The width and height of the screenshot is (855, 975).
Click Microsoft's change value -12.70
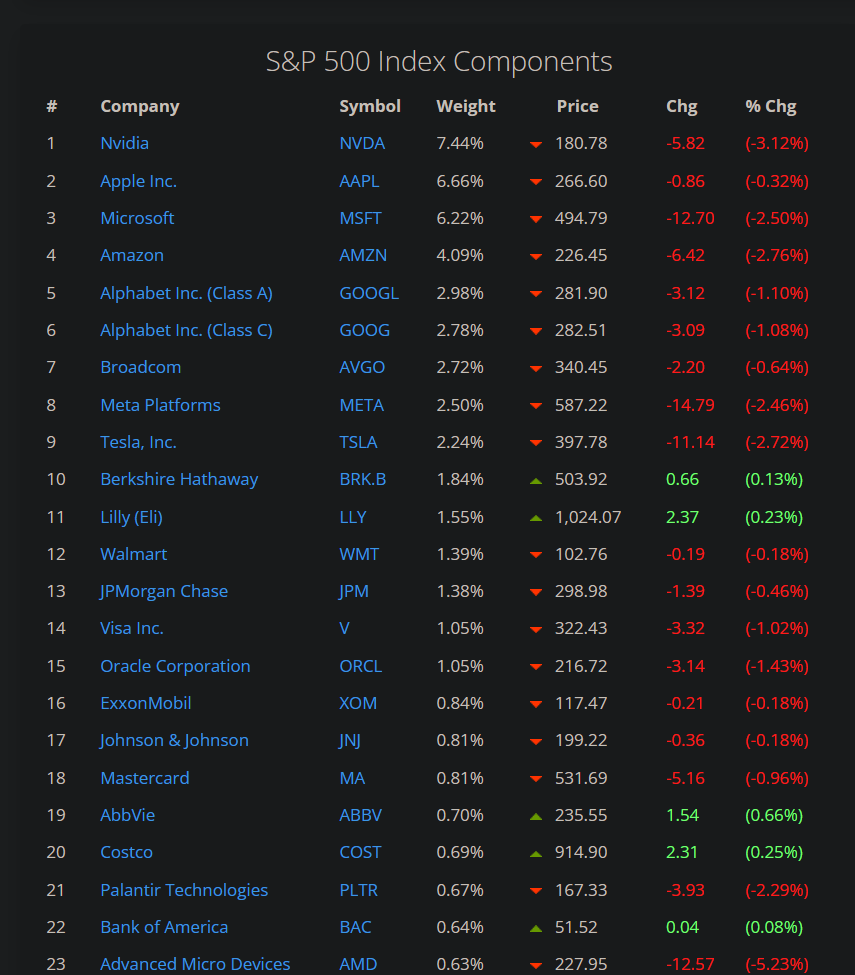click(690, 218)
